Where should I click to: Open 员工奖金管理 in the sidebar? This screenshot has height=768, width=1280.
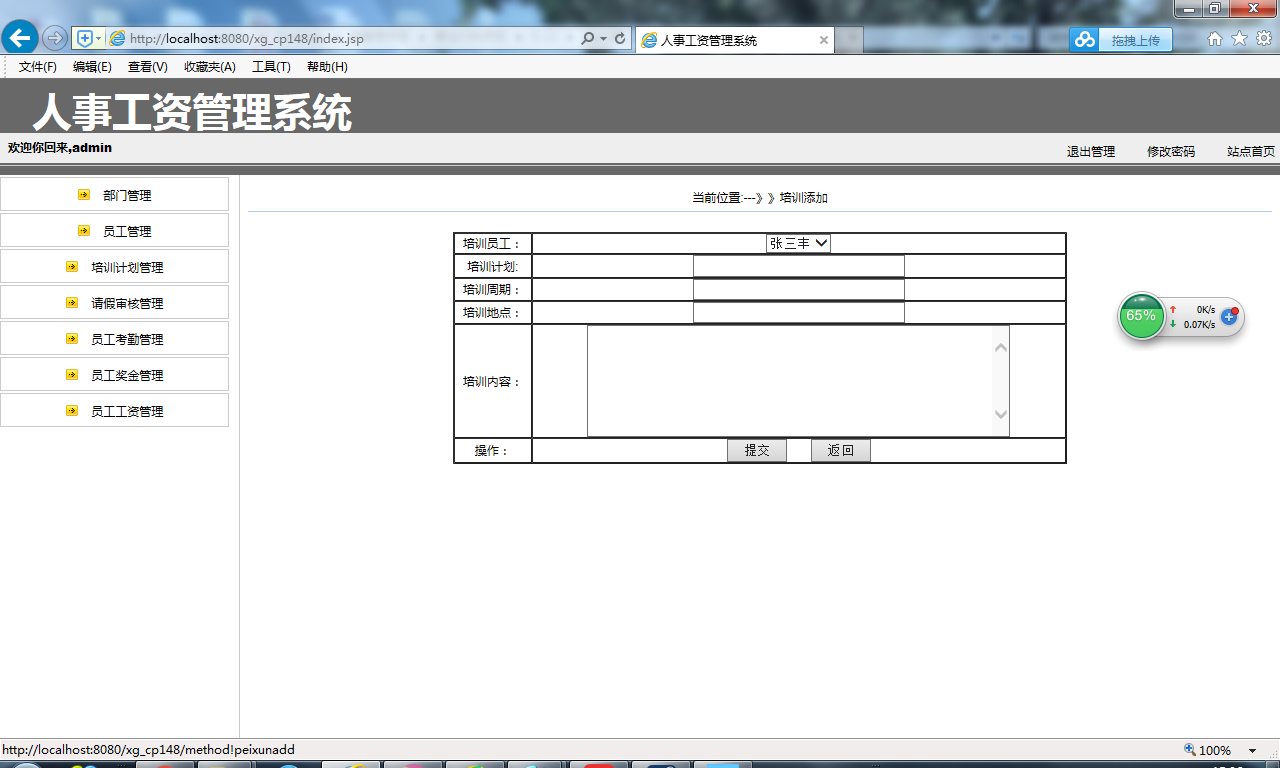point(127,375)
